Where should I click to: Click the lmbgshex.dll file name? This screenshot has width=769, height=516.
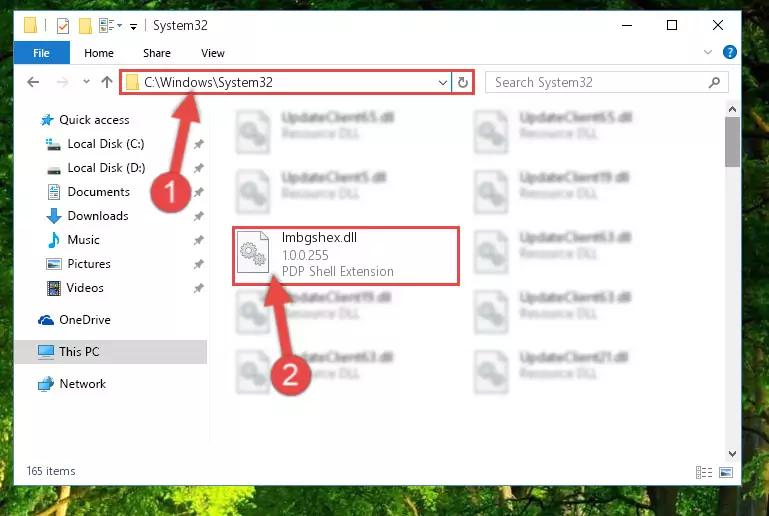(x=319, y=237)
